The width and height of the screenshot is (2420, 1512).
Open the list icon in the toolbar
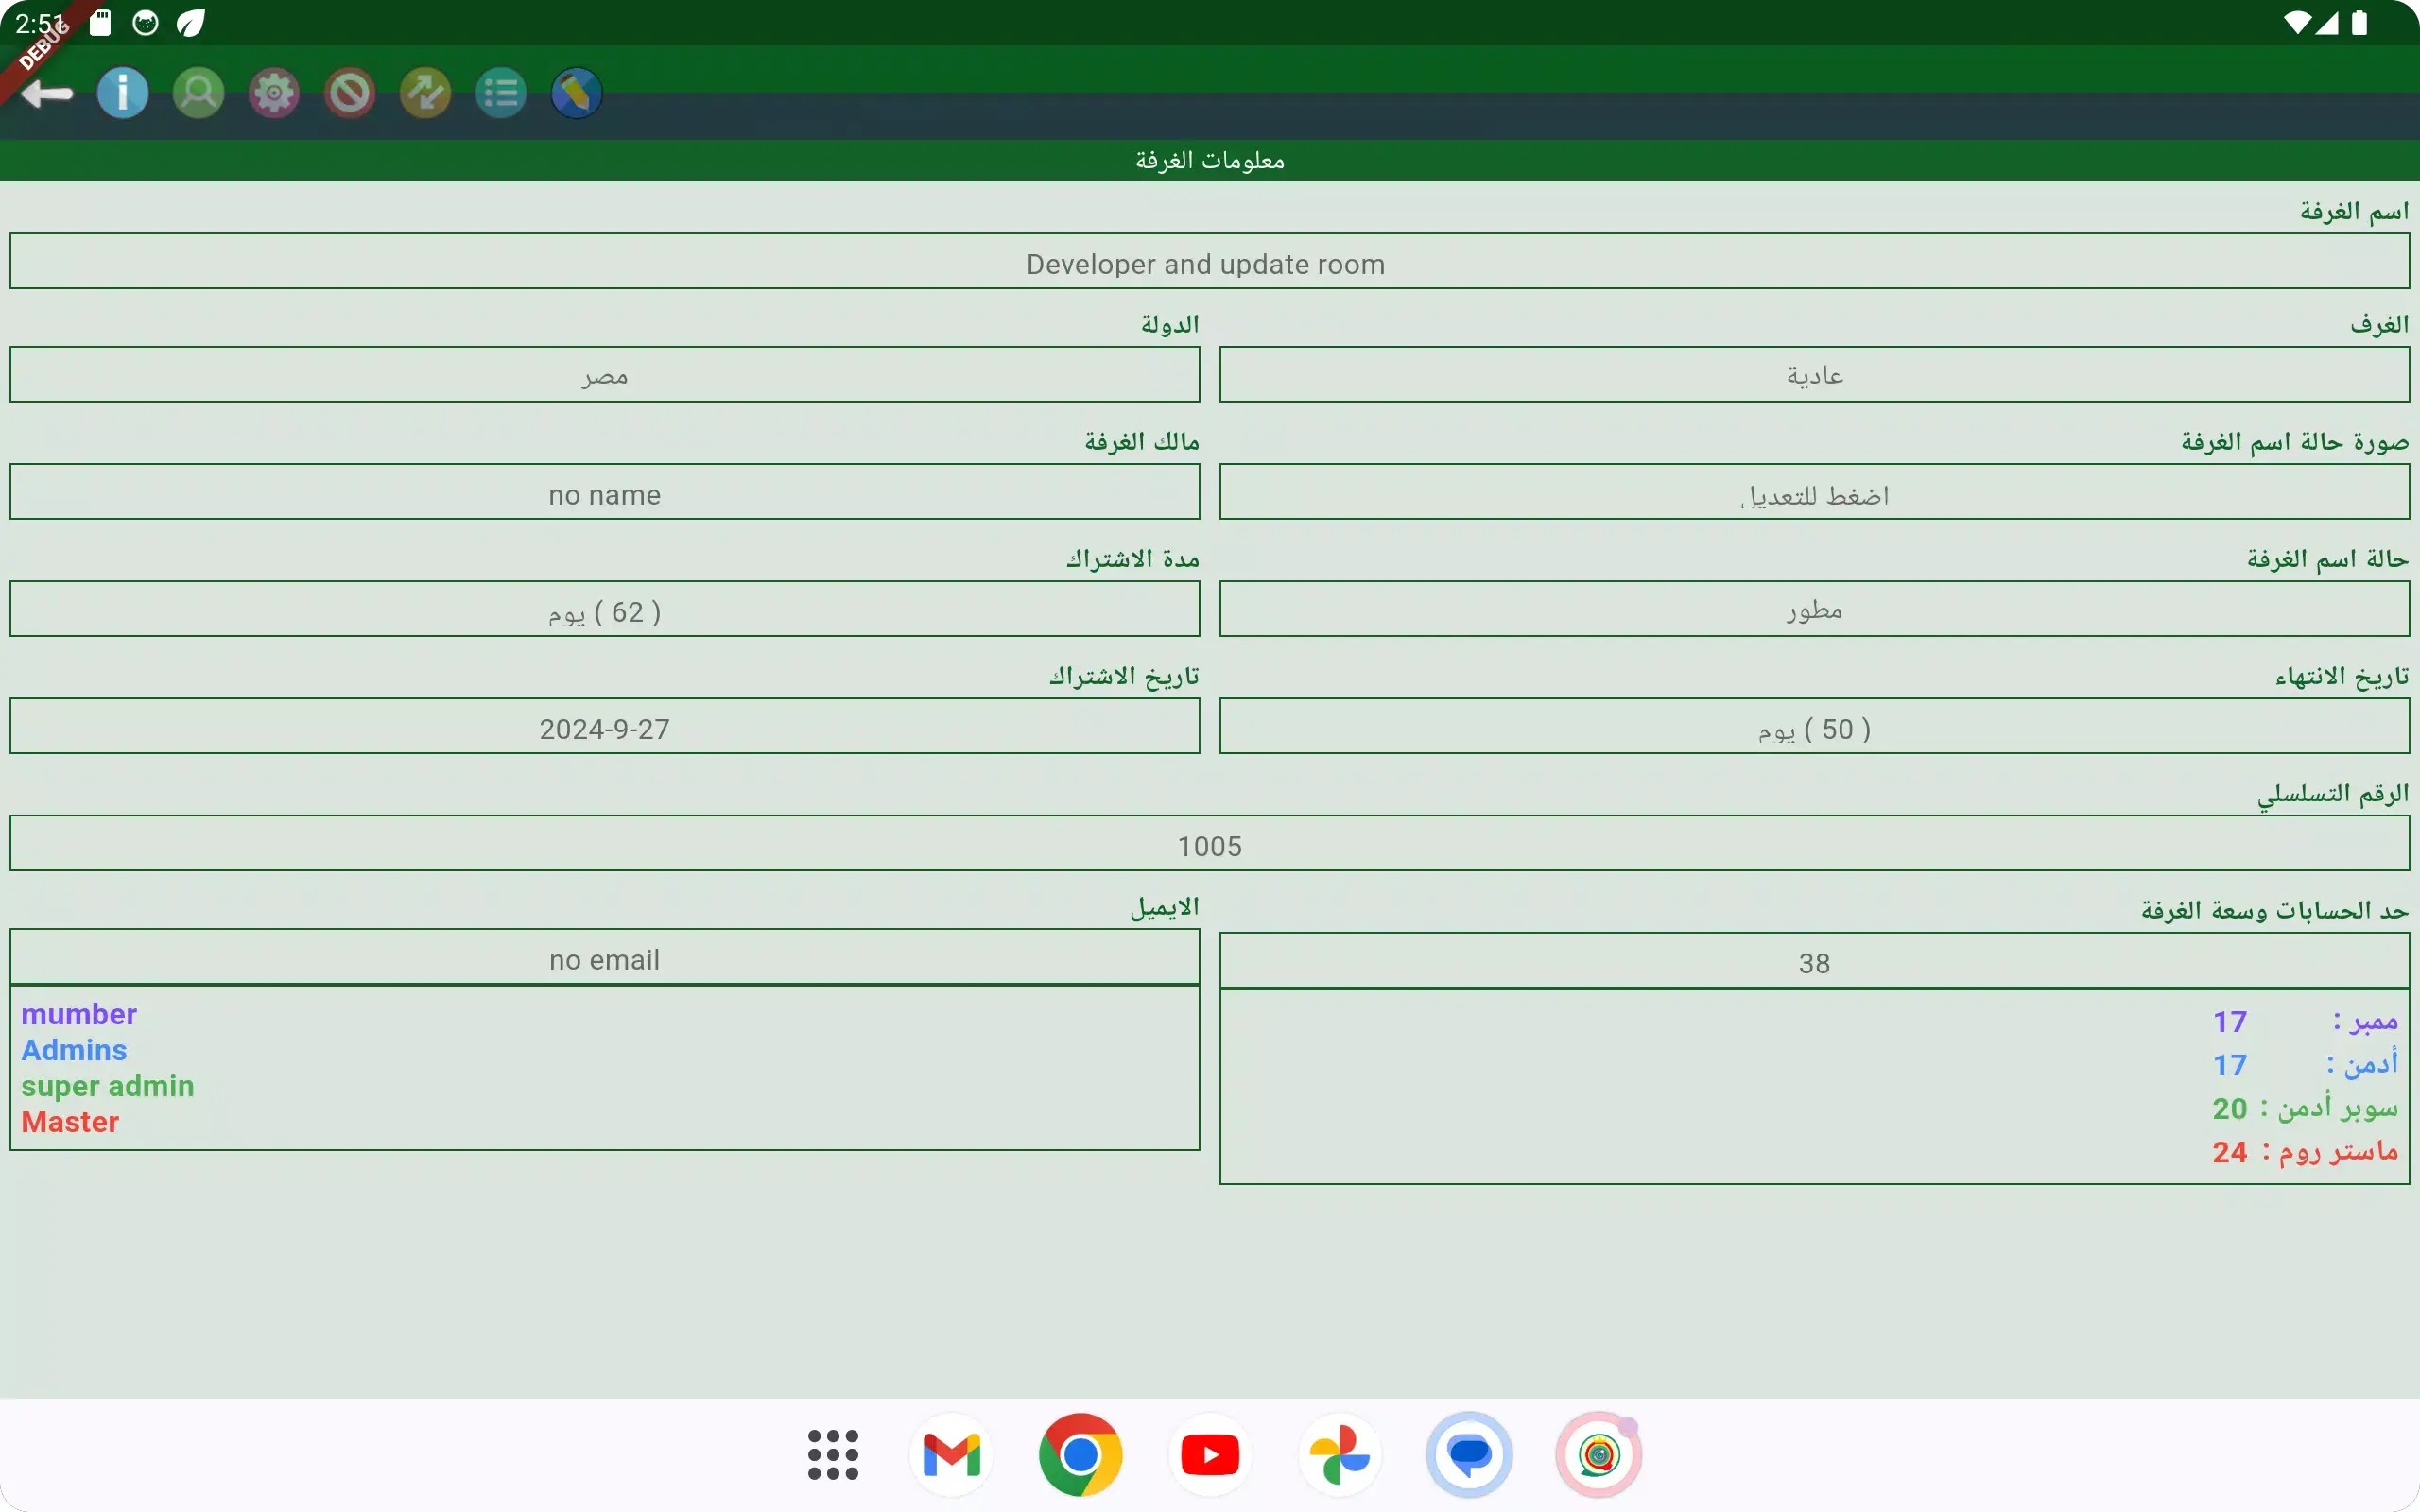[x=501, y=92]
